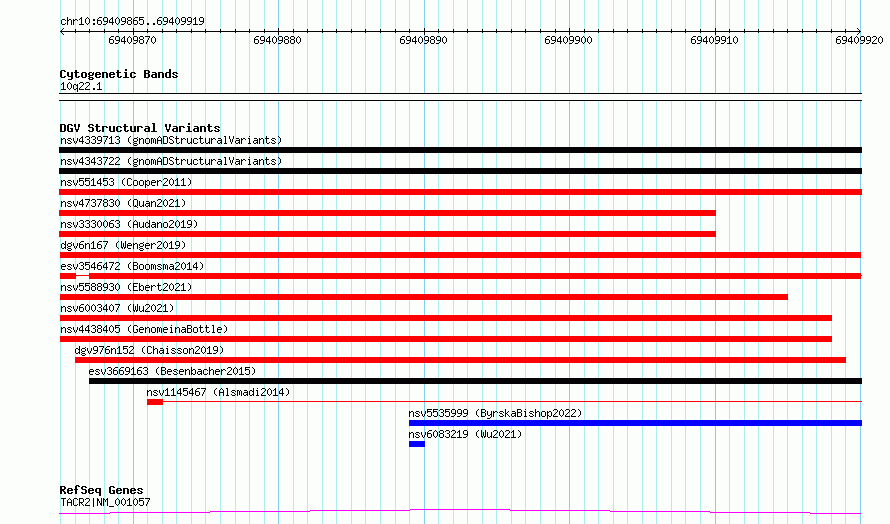The width and height of the screenshot is (890, 524).
Task: Click the 69409900 ruler tick label
Action: [x=568, y=40]
